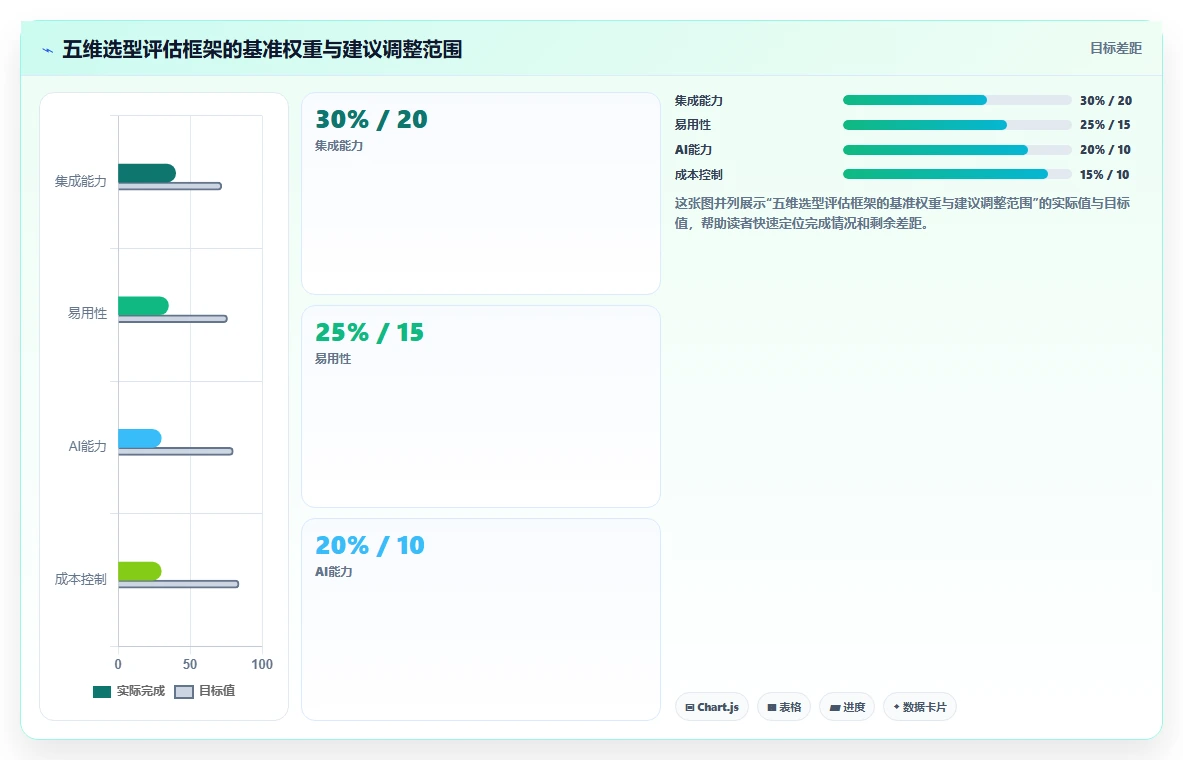The width and height of the screenshot is (1183, 760).
Task: Click the 成本控制 progress bar
Action: (957, 174)
